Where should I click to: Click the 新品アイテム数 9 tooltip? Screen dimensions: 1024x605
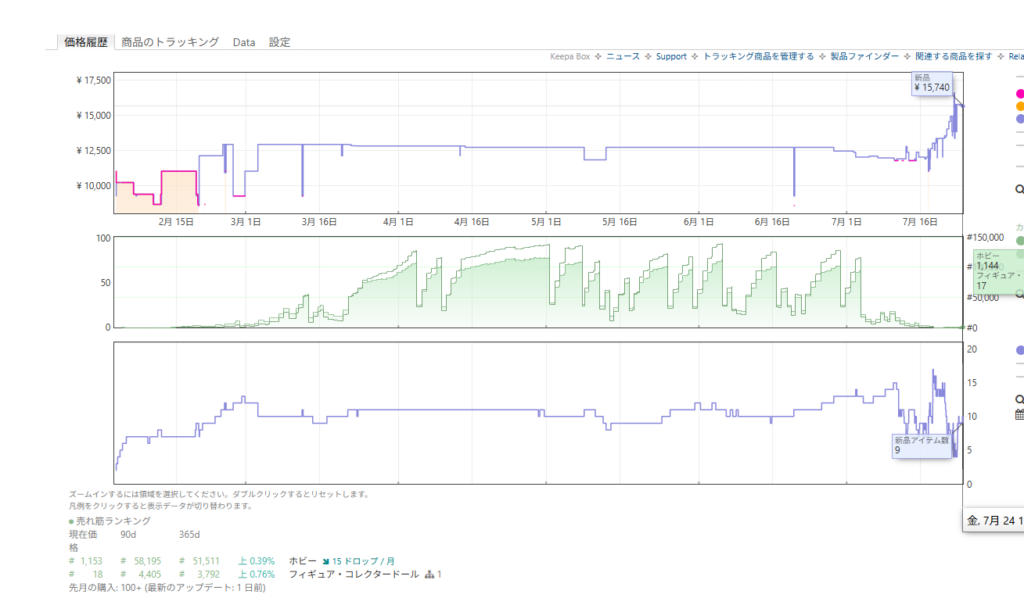coord(921,446)
